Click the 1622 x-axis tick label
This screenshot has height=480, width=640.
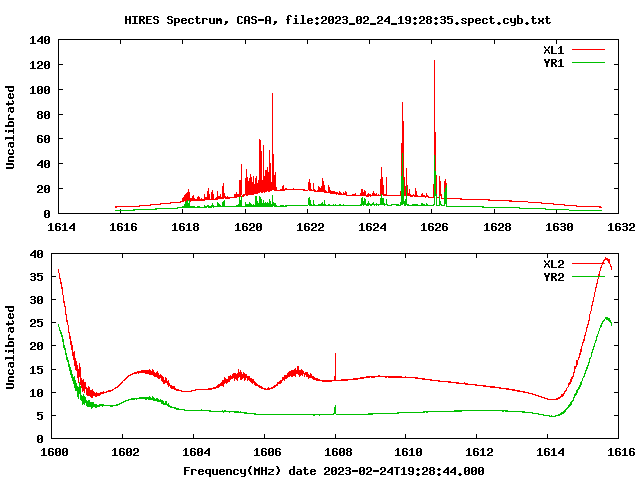(310, 227)
